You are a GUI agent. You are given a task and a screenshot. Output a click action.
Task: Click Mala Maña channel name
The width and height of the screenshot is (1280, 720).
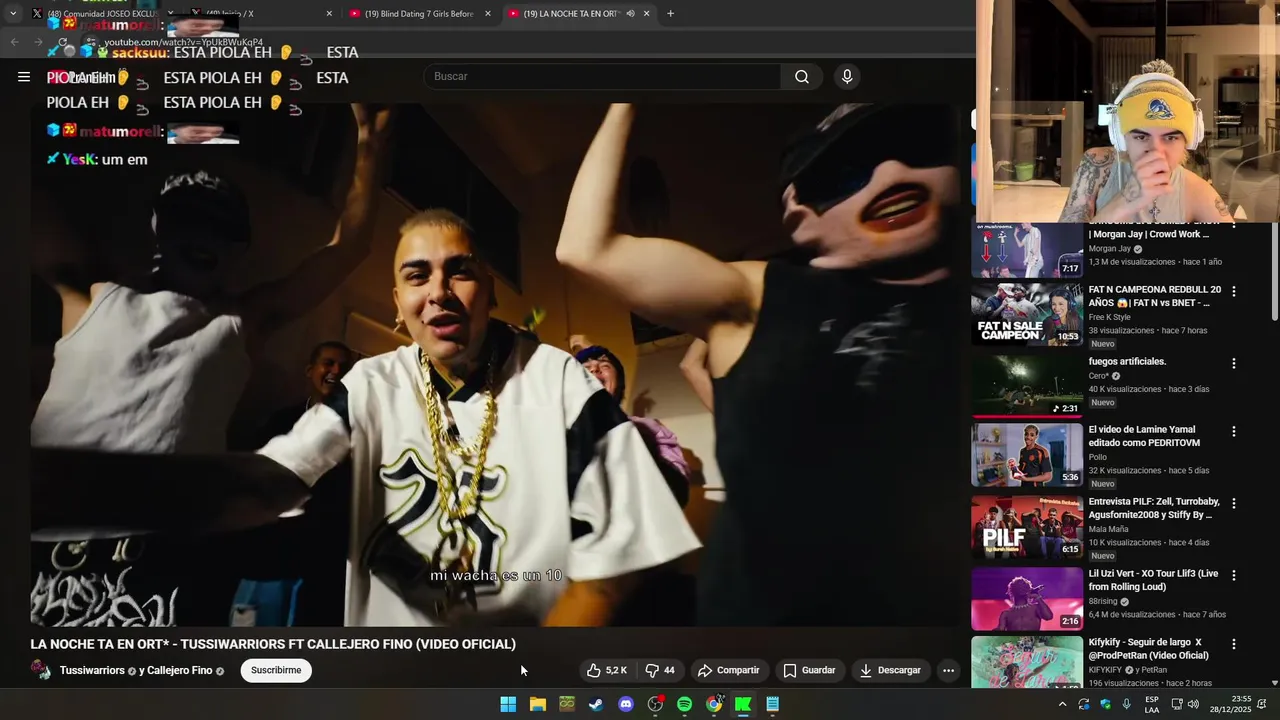pyautogui.click(x=1108, y=530)
